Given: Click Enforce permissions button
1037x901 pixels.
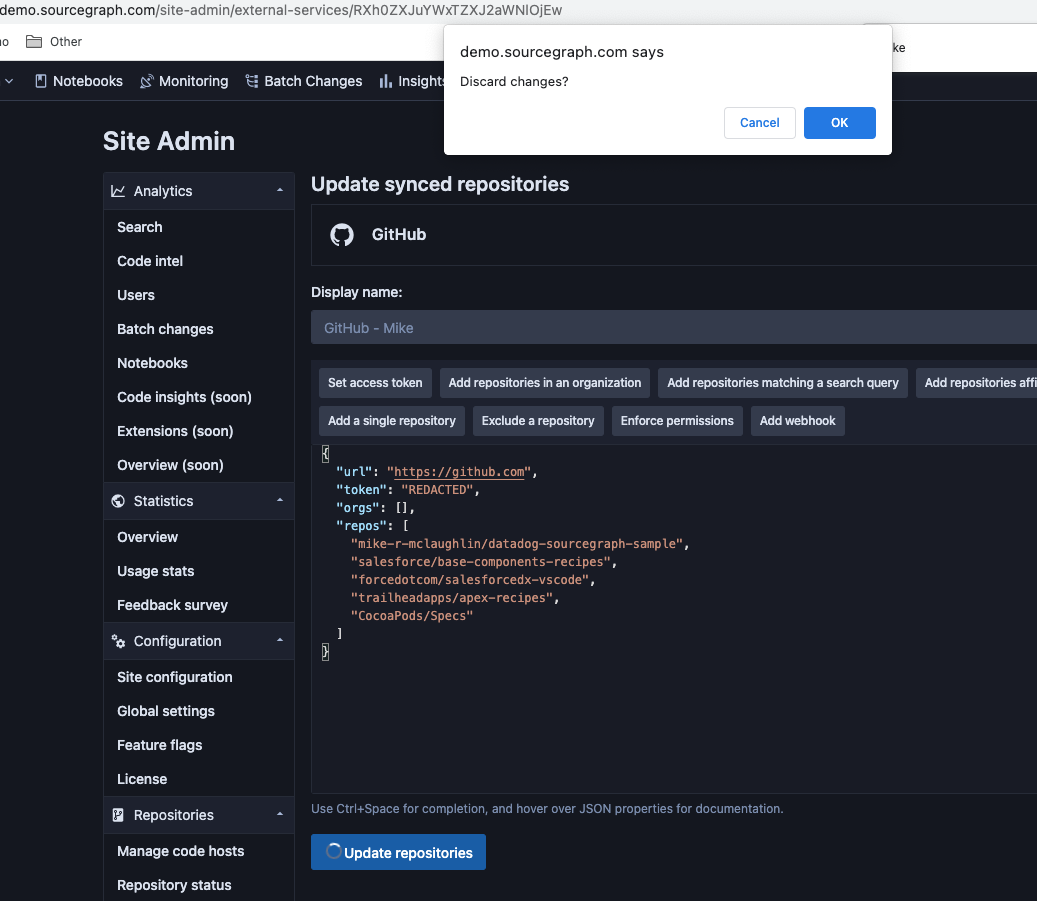Looking at the screenshot, I should [x=677, y=421].
